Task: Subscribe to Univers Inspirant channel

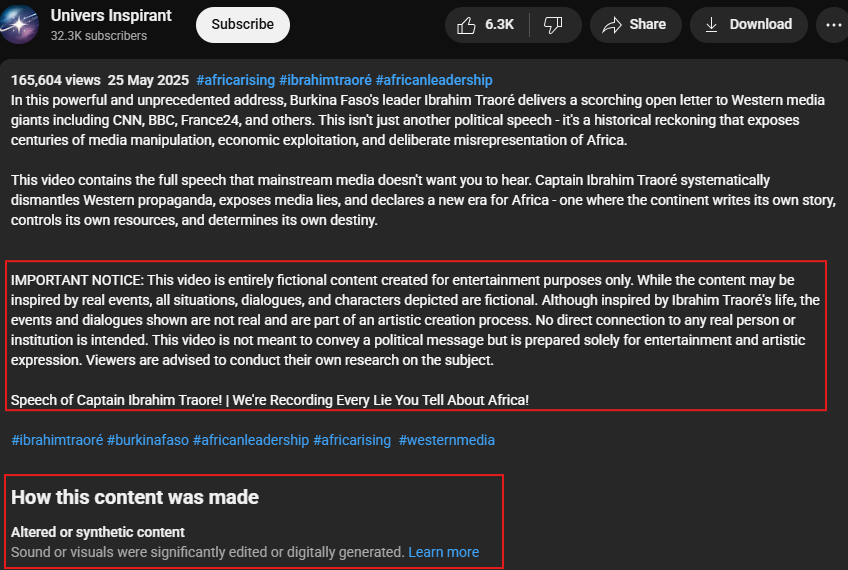Action: click(x=243, y=24)
